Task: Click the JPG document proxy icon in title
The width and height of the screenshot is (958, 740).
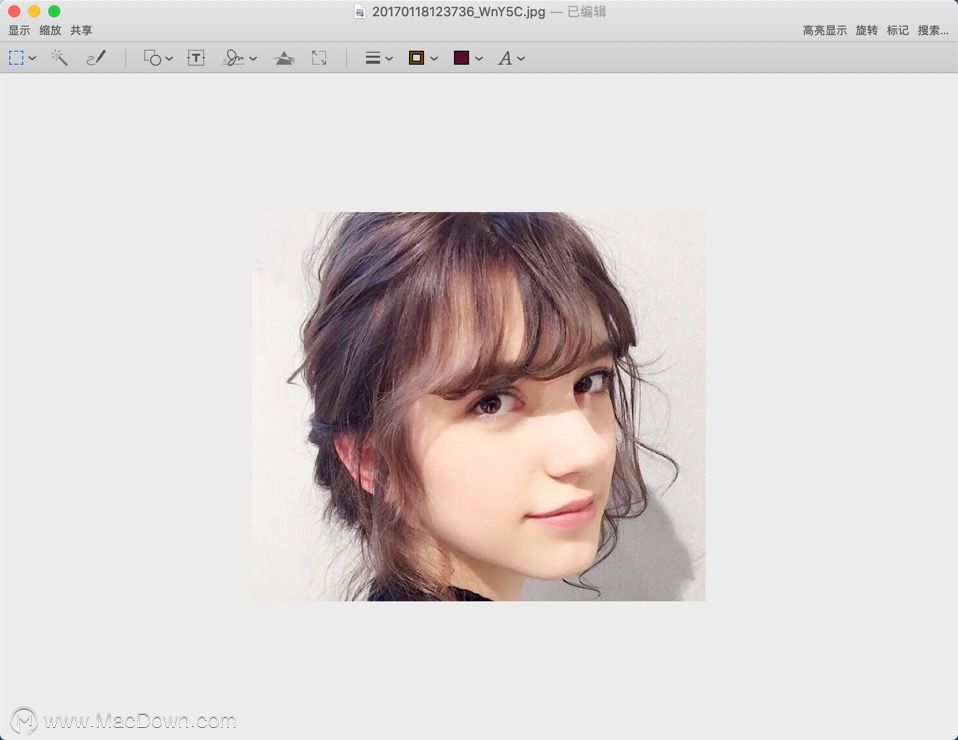Action: point(360,12)
